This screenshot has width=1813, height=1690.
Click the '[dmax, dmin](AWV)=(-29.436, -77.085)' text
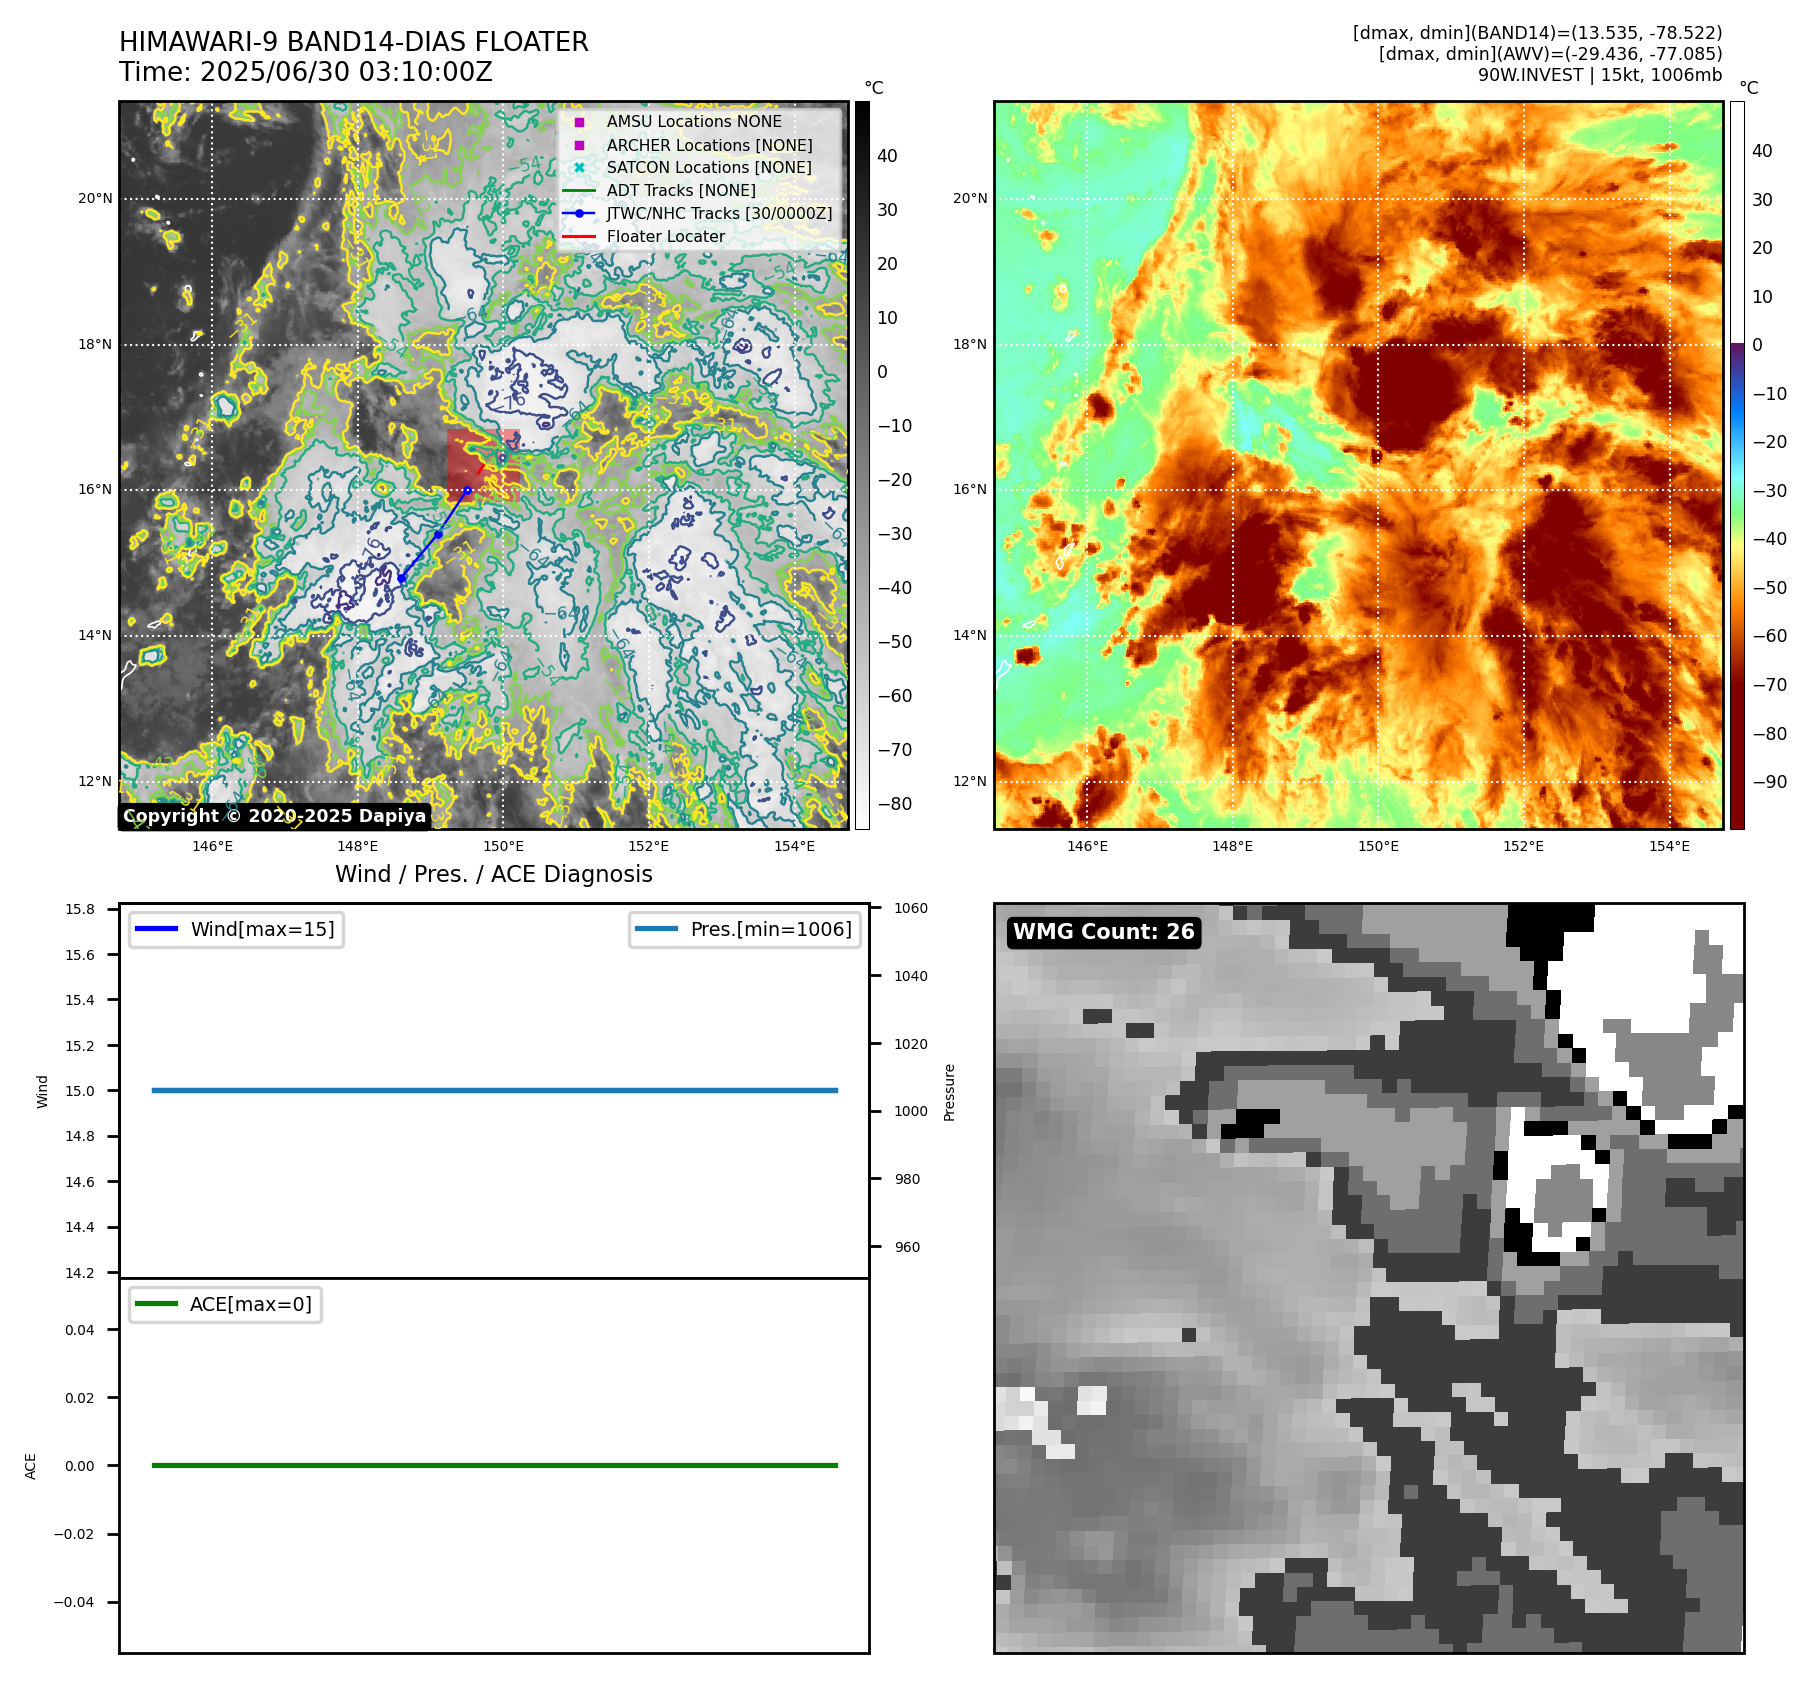click(1550, 54)
